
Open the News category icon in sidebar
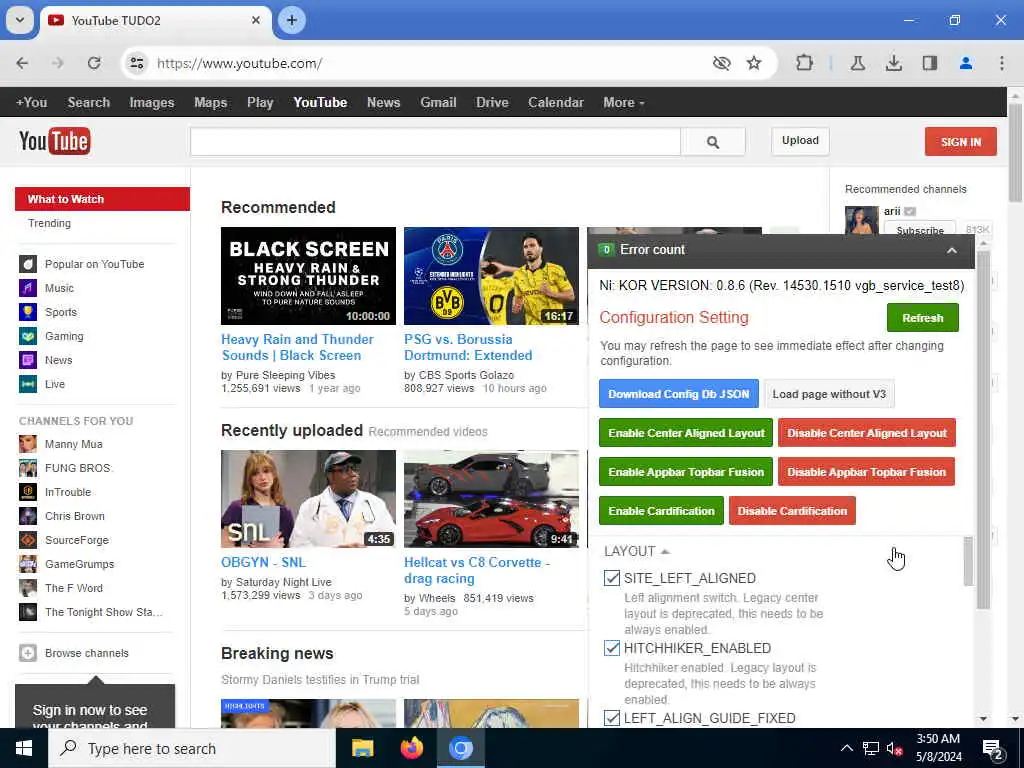[x=27, y=360]
